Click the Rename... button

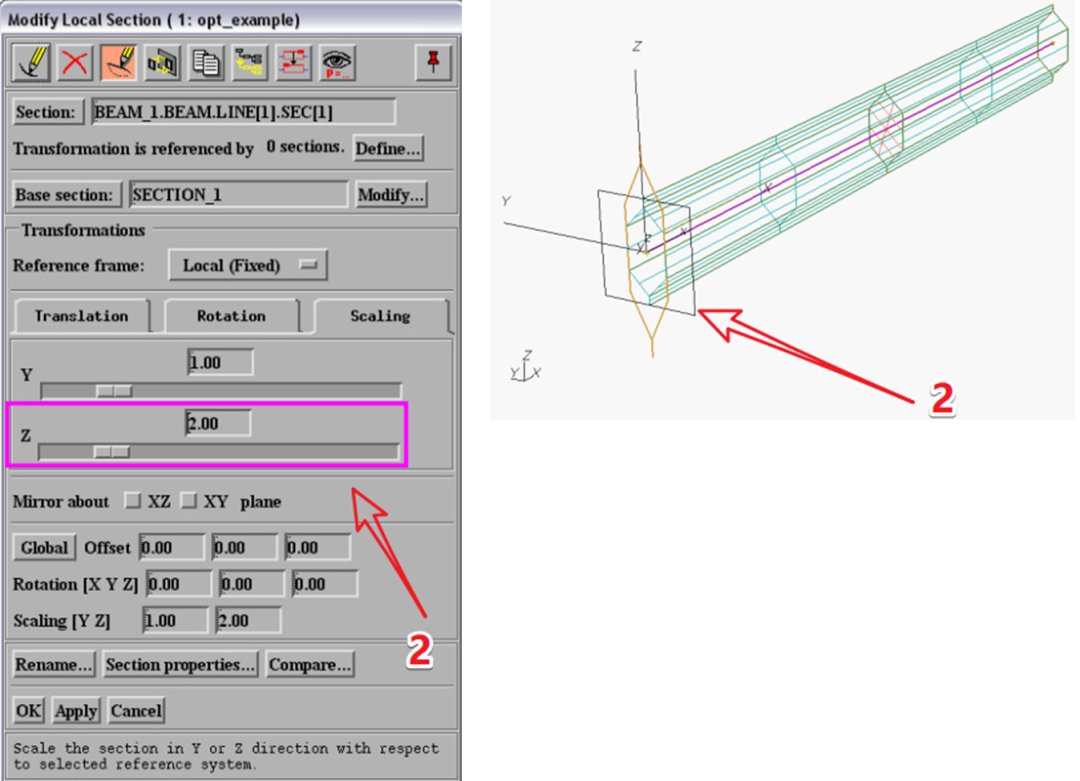(x=54, y=664)
